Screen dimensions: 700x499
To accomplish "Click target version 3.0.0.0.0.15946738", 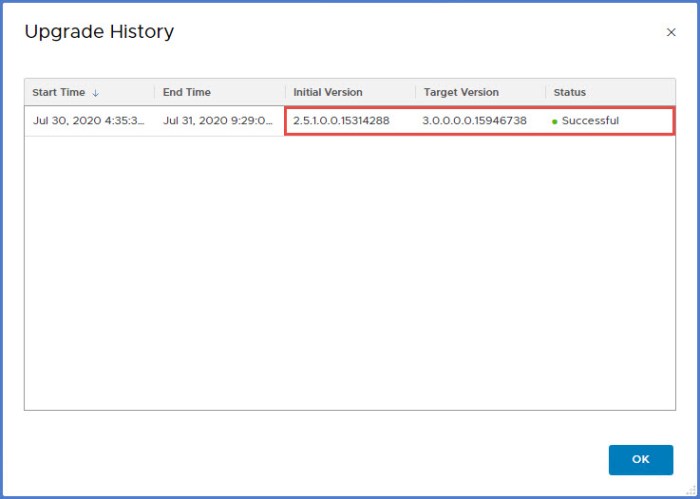I will point(475,121).
